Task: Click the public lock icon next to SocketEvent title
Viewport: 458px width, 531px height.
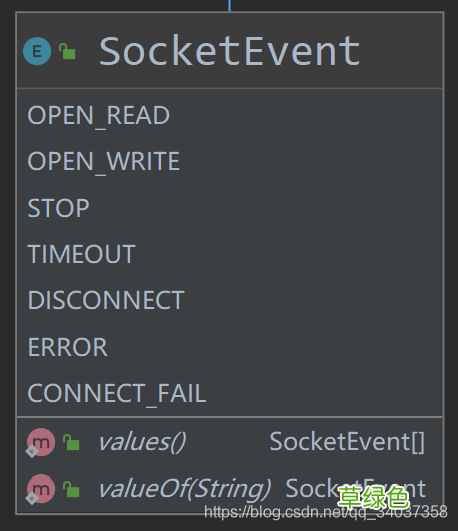Action: tap(67, 51)
